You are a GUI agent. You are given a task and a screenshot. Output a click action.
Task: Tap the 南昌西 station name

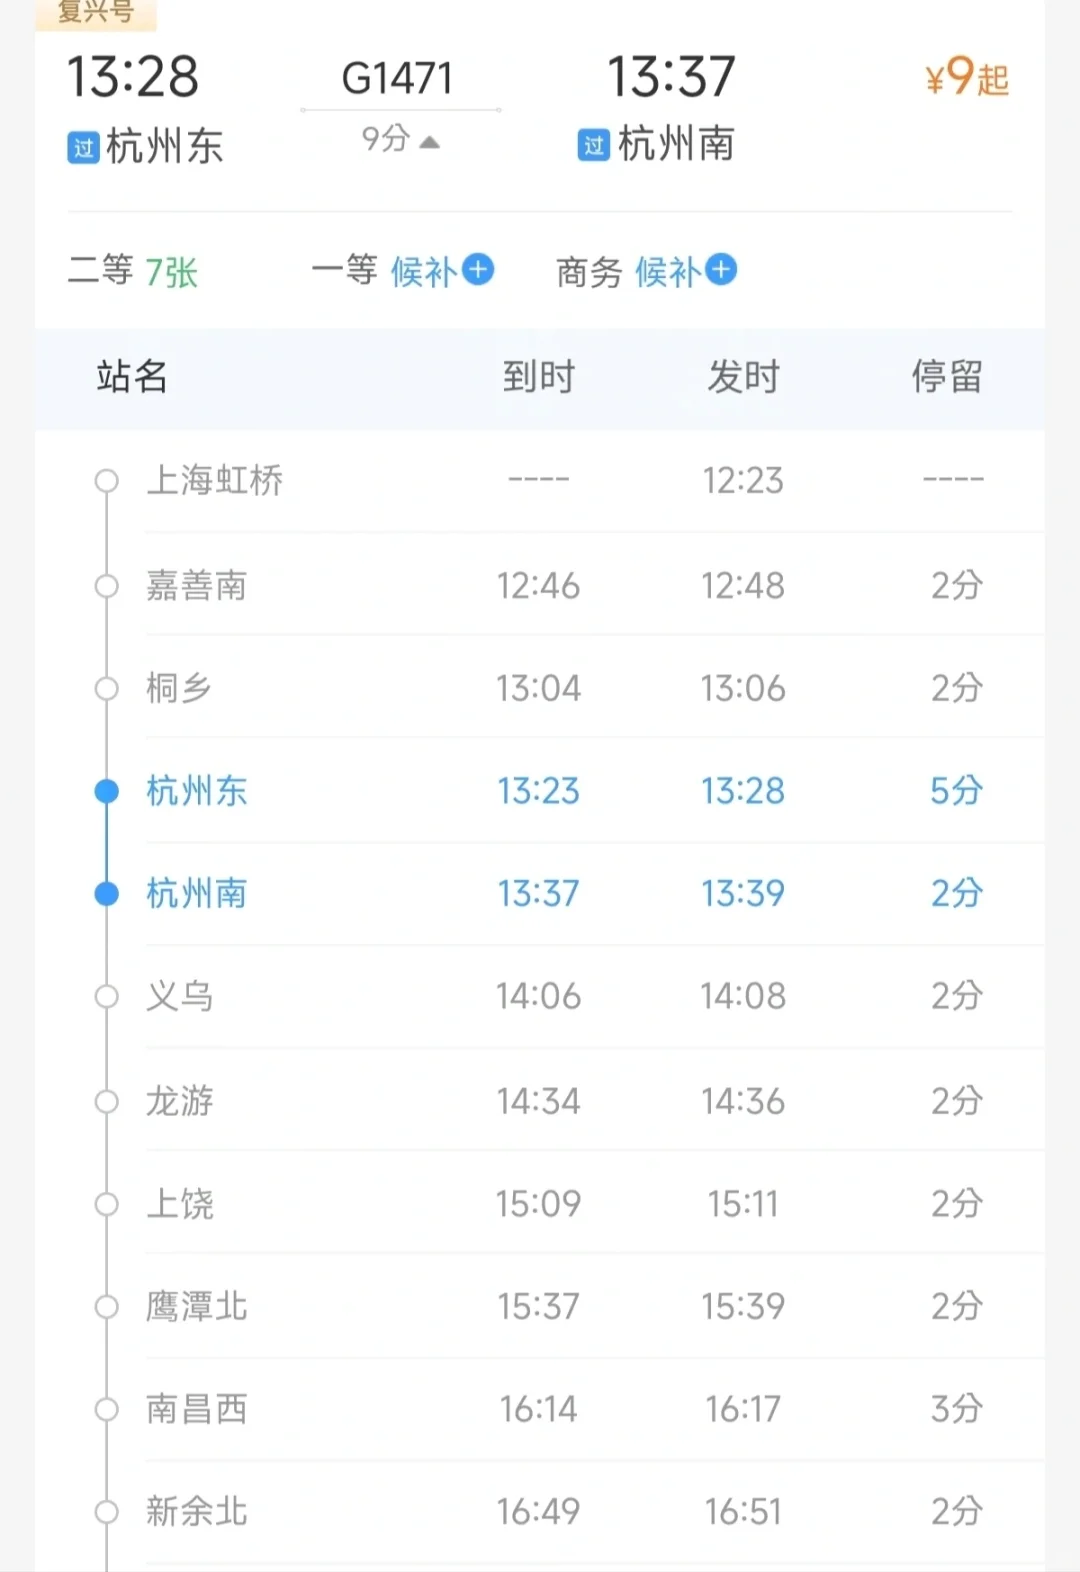pos(196,1409)
